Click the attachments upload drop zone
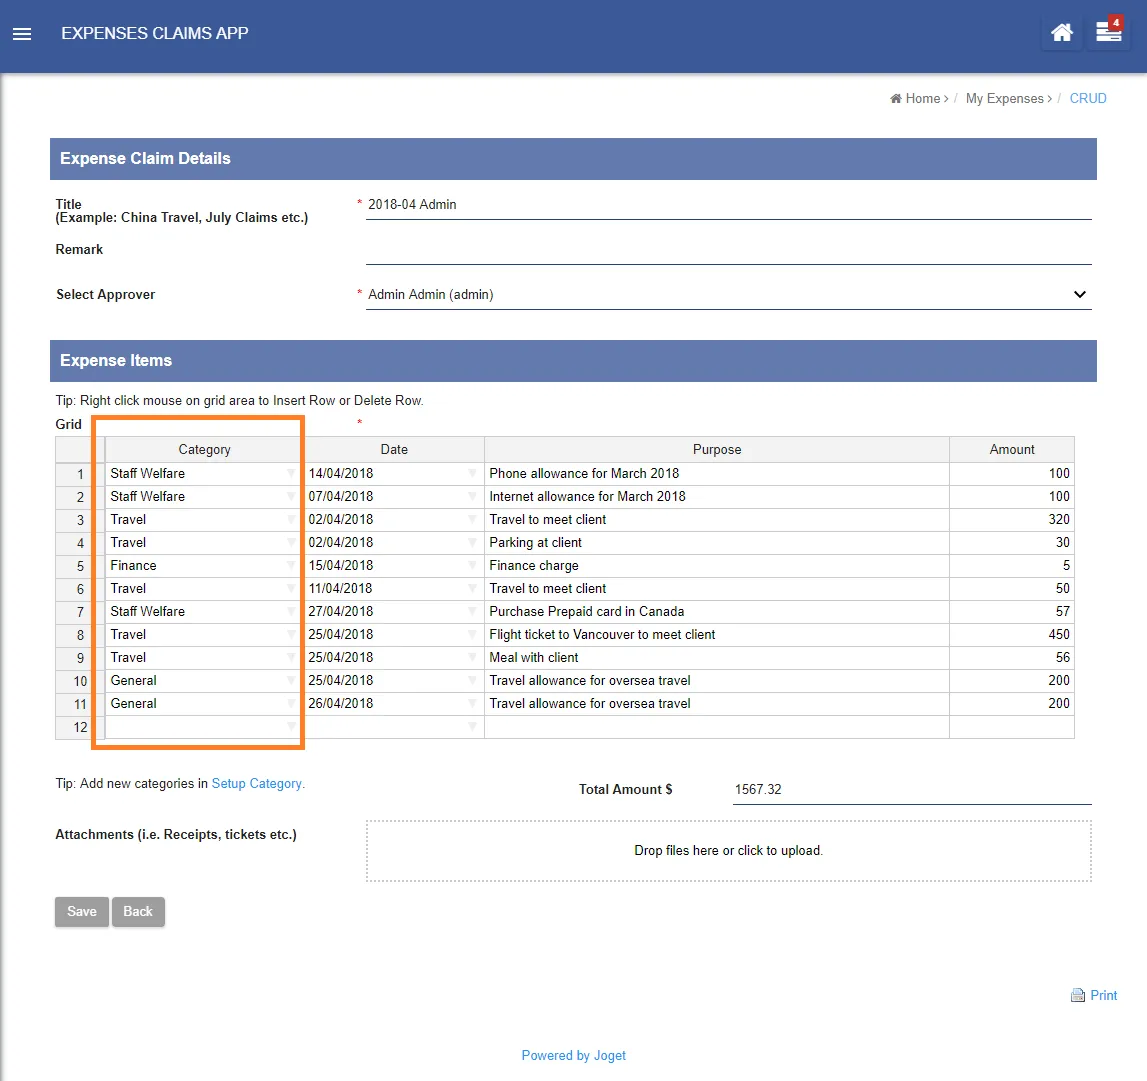 pos(729,851)
